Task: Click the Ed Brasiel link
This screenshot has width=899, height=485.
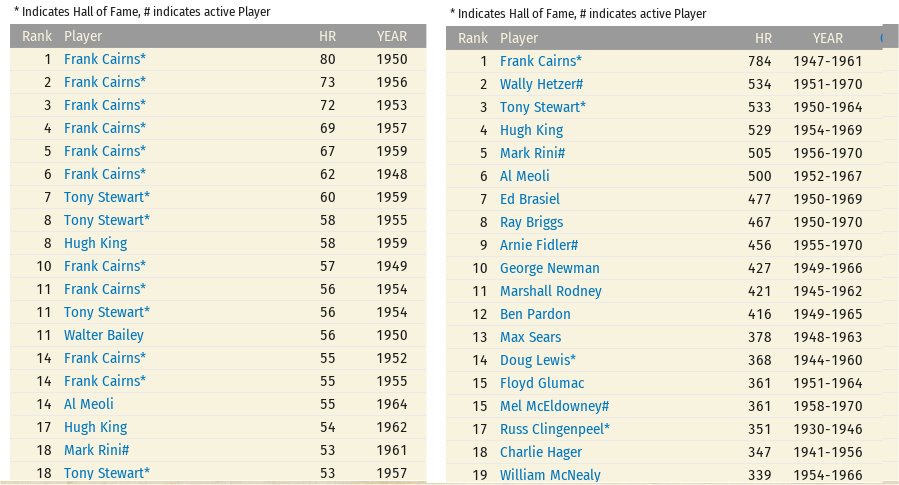Action: coord(529,199)
